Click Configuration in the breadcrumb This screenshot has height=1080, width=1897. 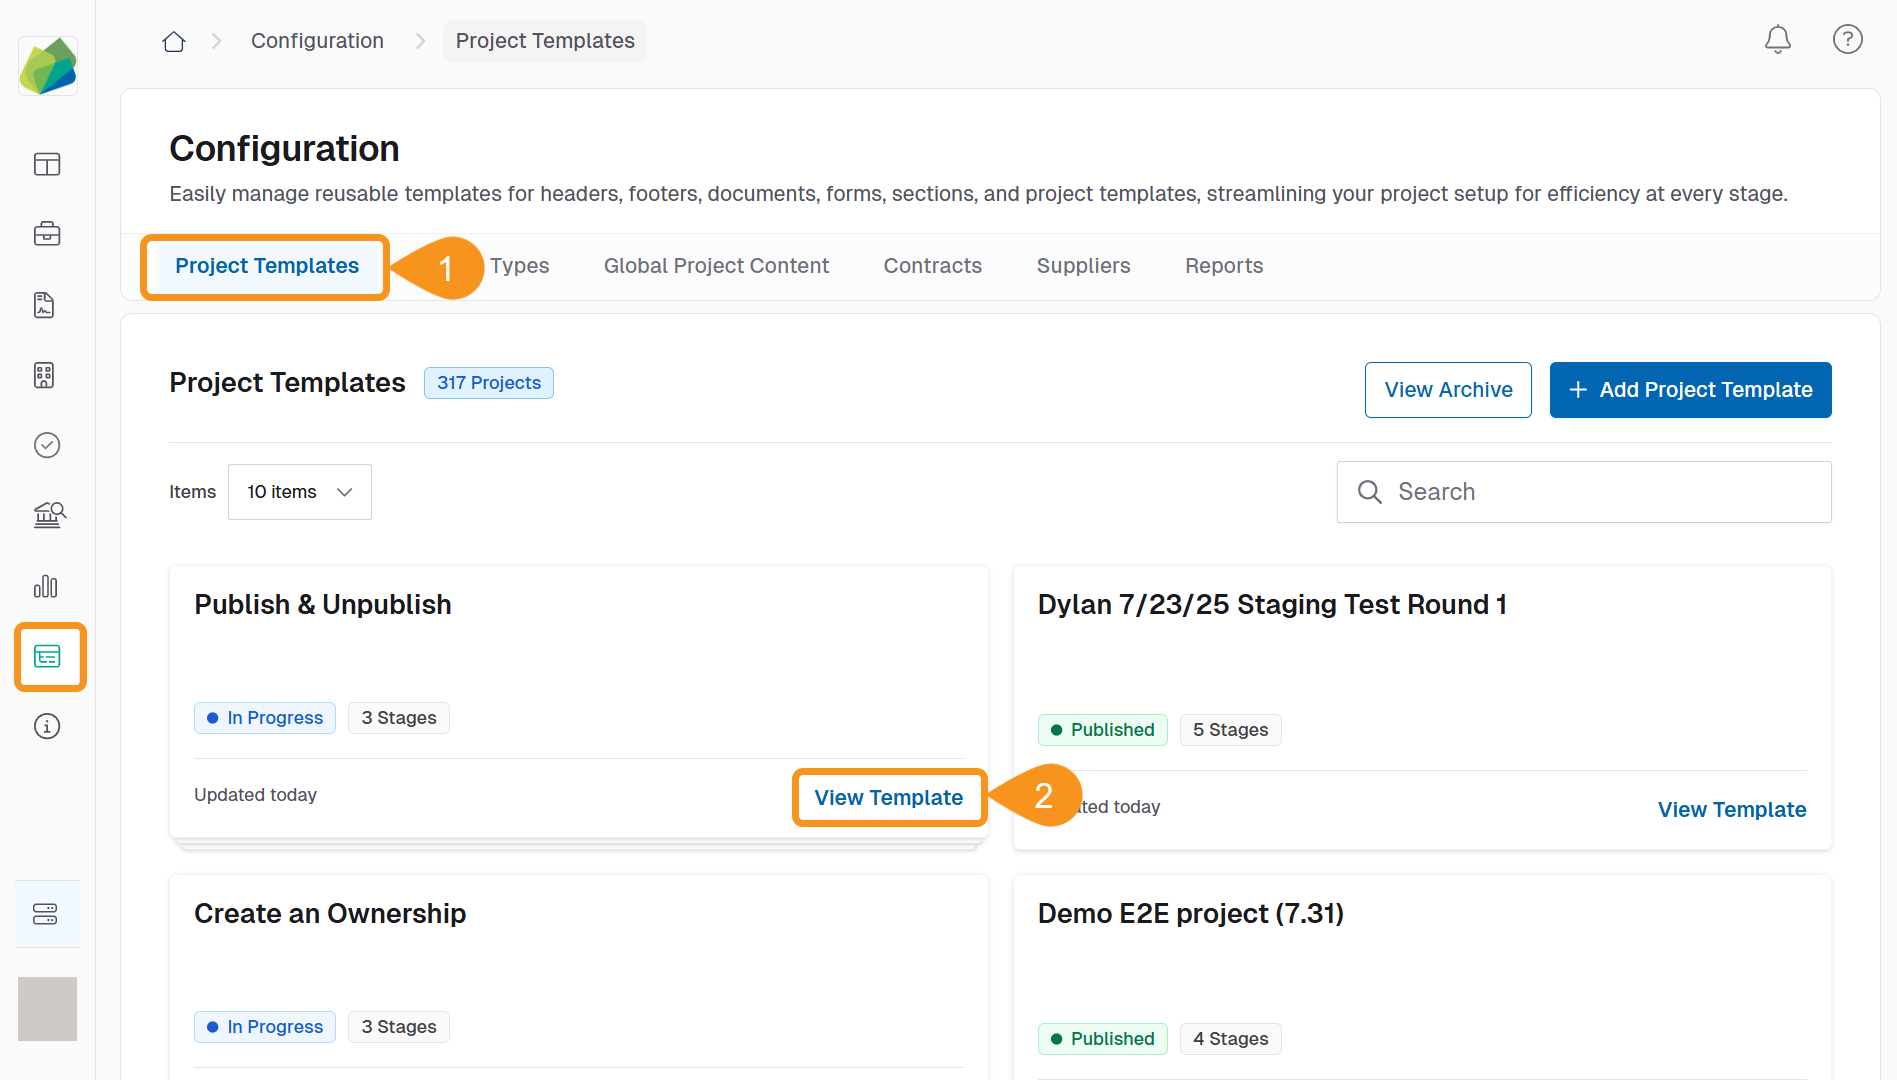coord(317,41)
